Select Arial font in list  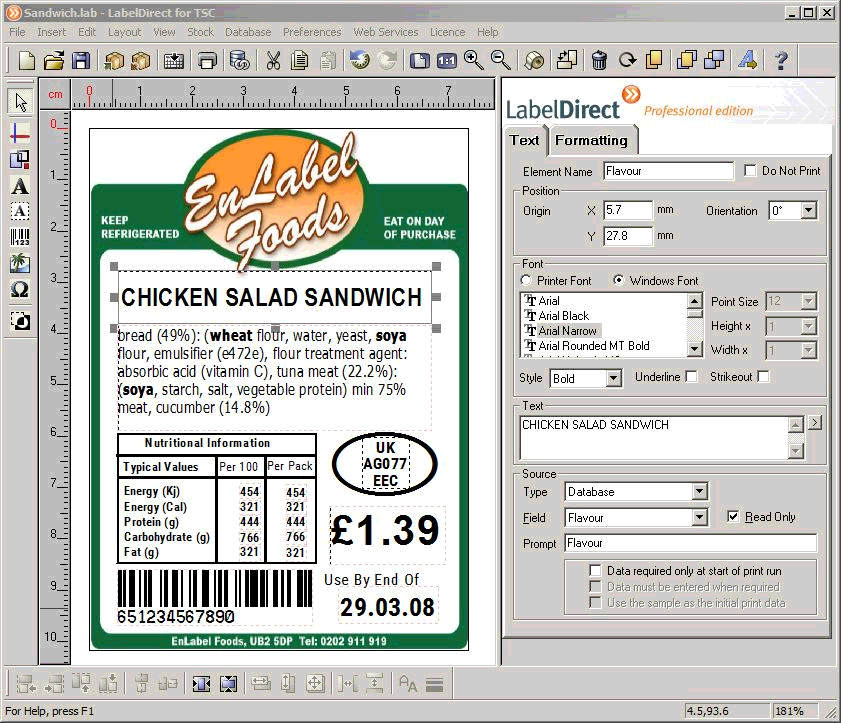coord(549,301)
